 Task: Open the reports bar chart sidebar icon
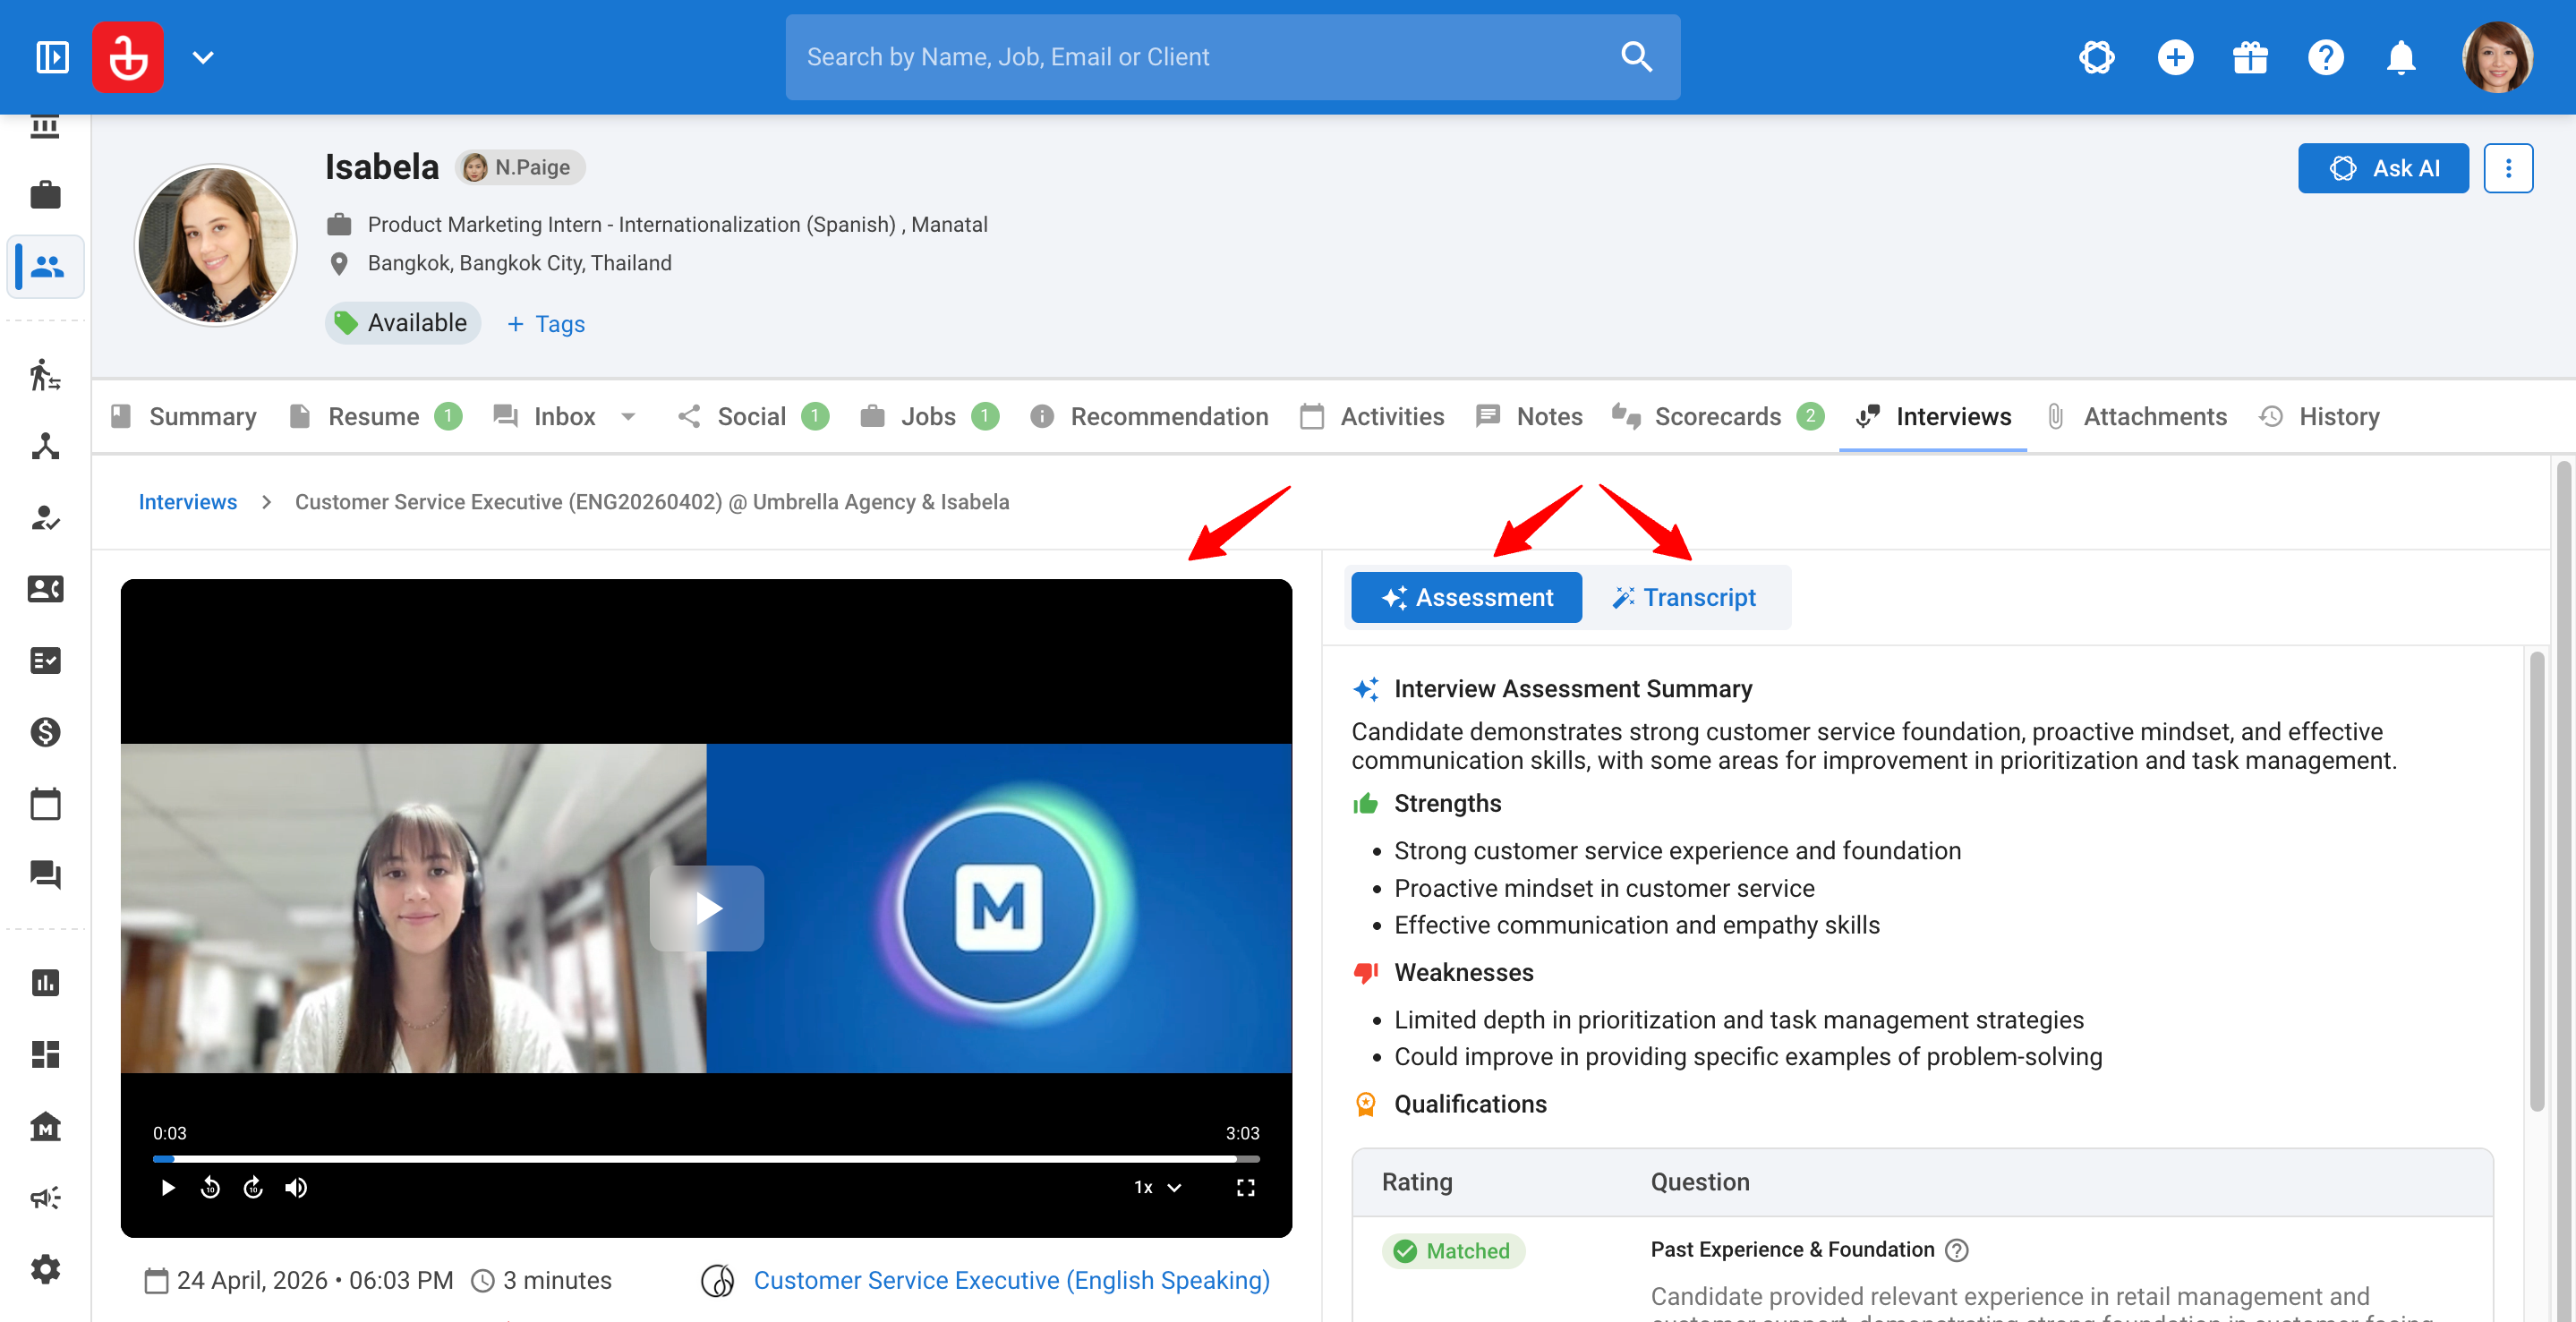45,983
